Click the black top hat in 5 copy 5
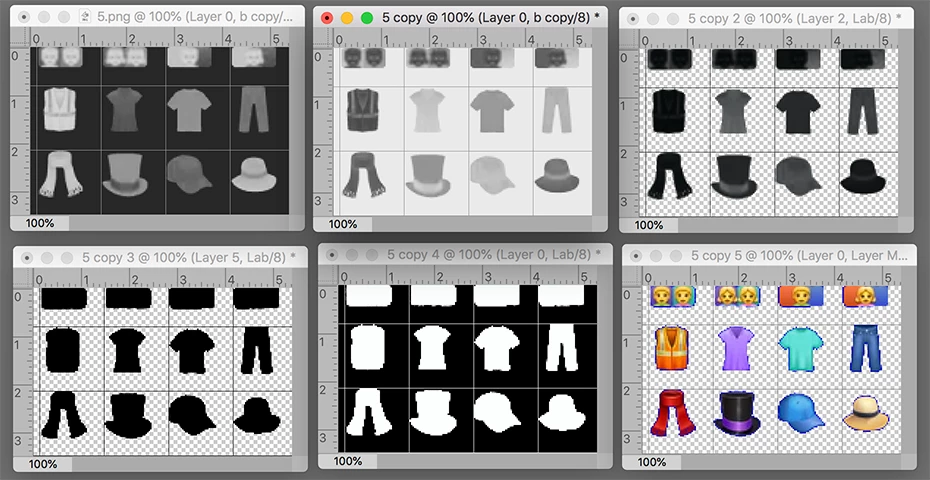The height and width of the screenshot is (480, 930). point(737,414)
